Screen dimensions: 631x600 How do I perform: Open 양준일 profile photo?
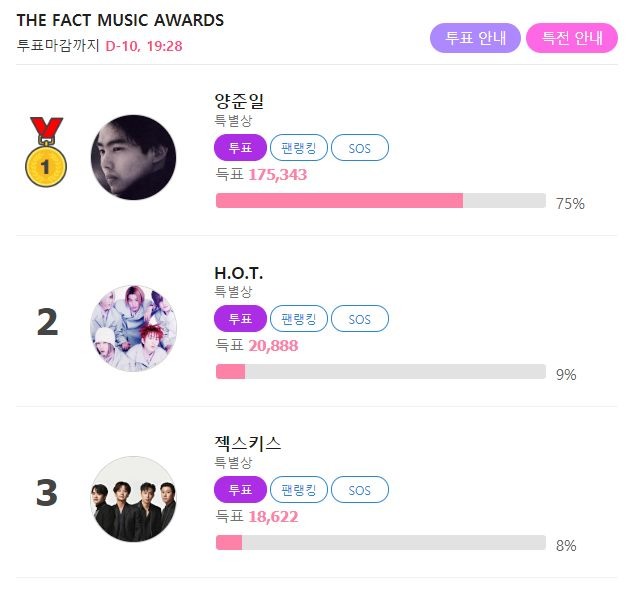(134, 157)
